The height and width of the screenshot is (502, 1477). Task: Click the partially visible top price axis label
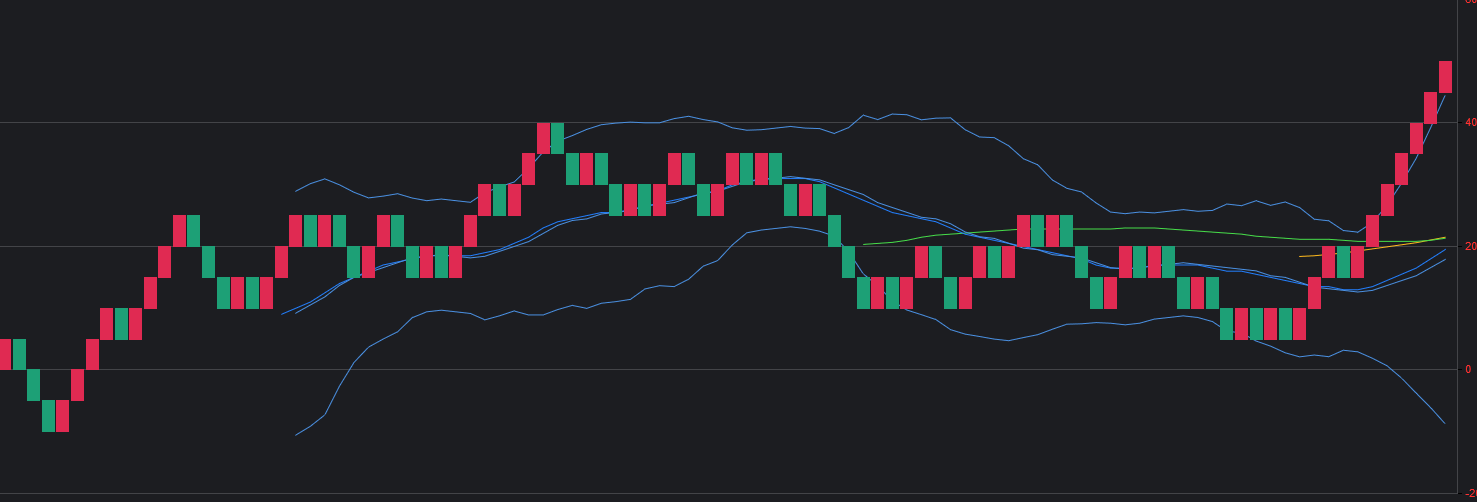tap(1470, 3)
